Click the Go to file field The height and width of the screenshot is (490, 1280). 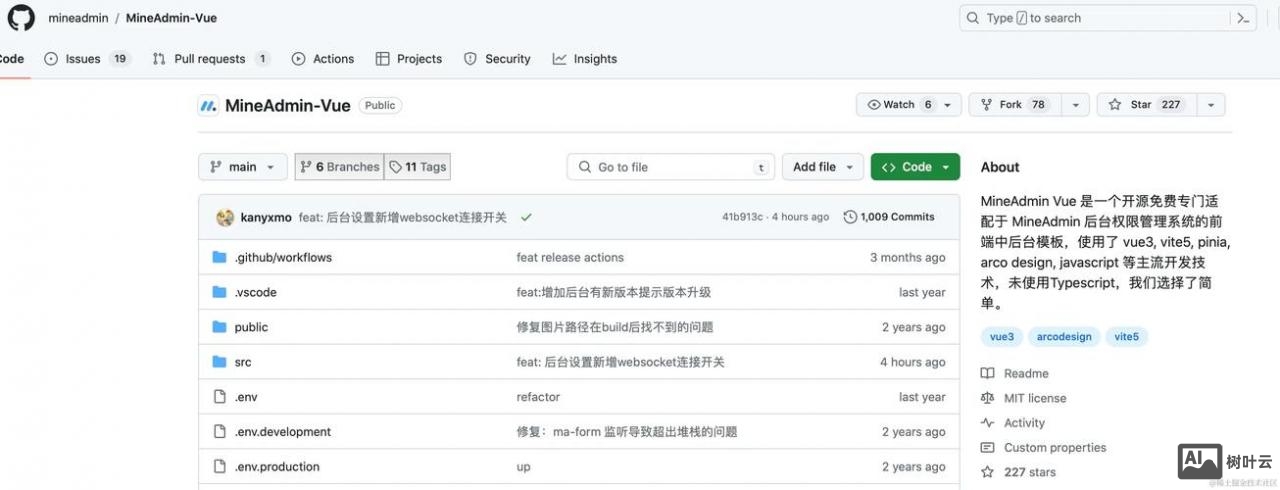tap(671, 167)
